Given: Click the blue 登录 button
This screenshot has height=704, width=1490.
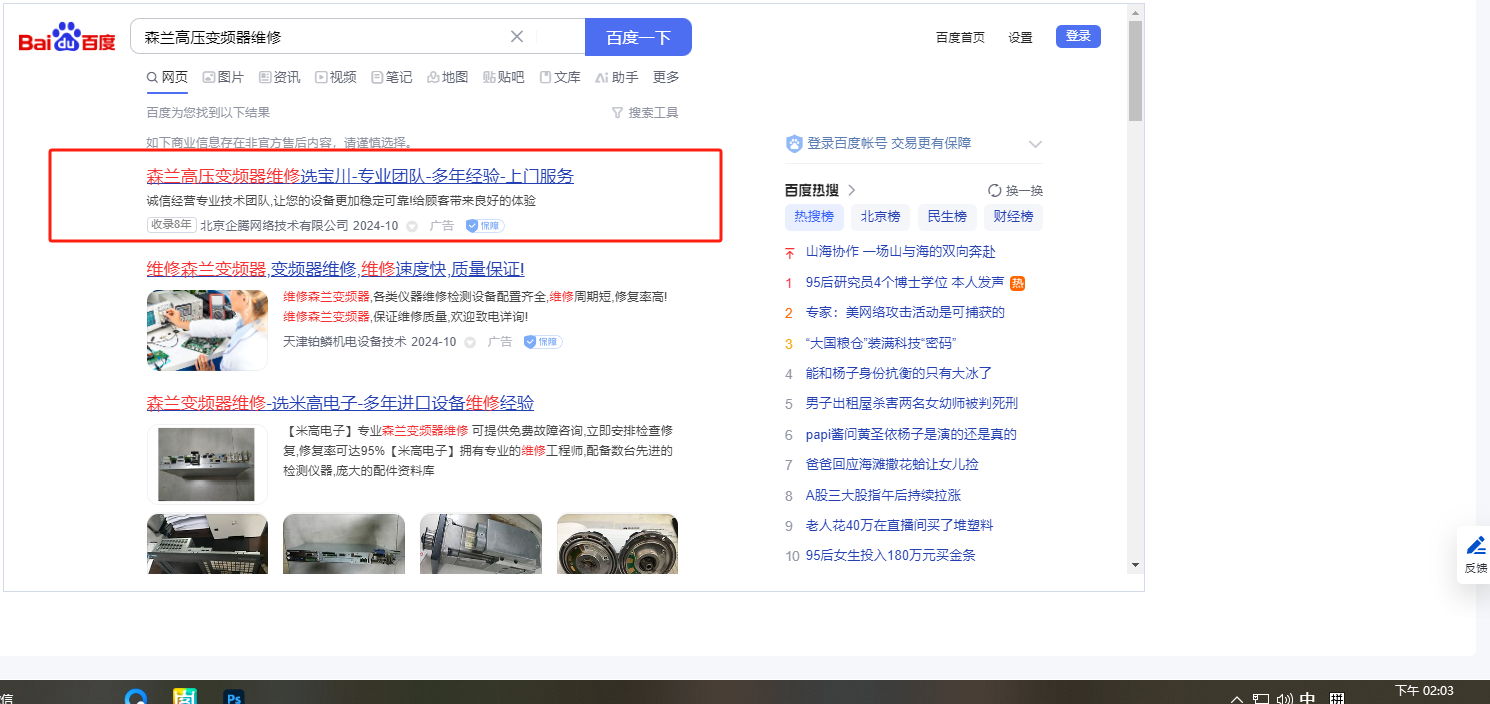Looking at the screenshot, I should (1078, 36).
